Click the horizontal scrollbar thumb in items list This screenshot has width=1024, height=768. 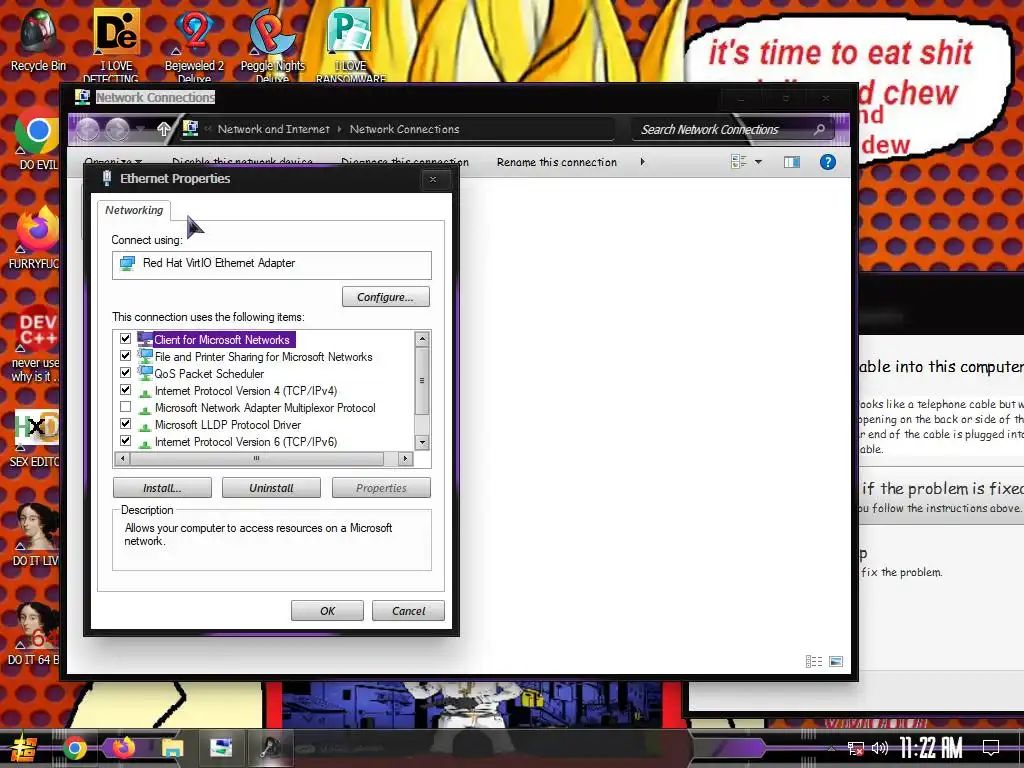(x=257, y=458)
